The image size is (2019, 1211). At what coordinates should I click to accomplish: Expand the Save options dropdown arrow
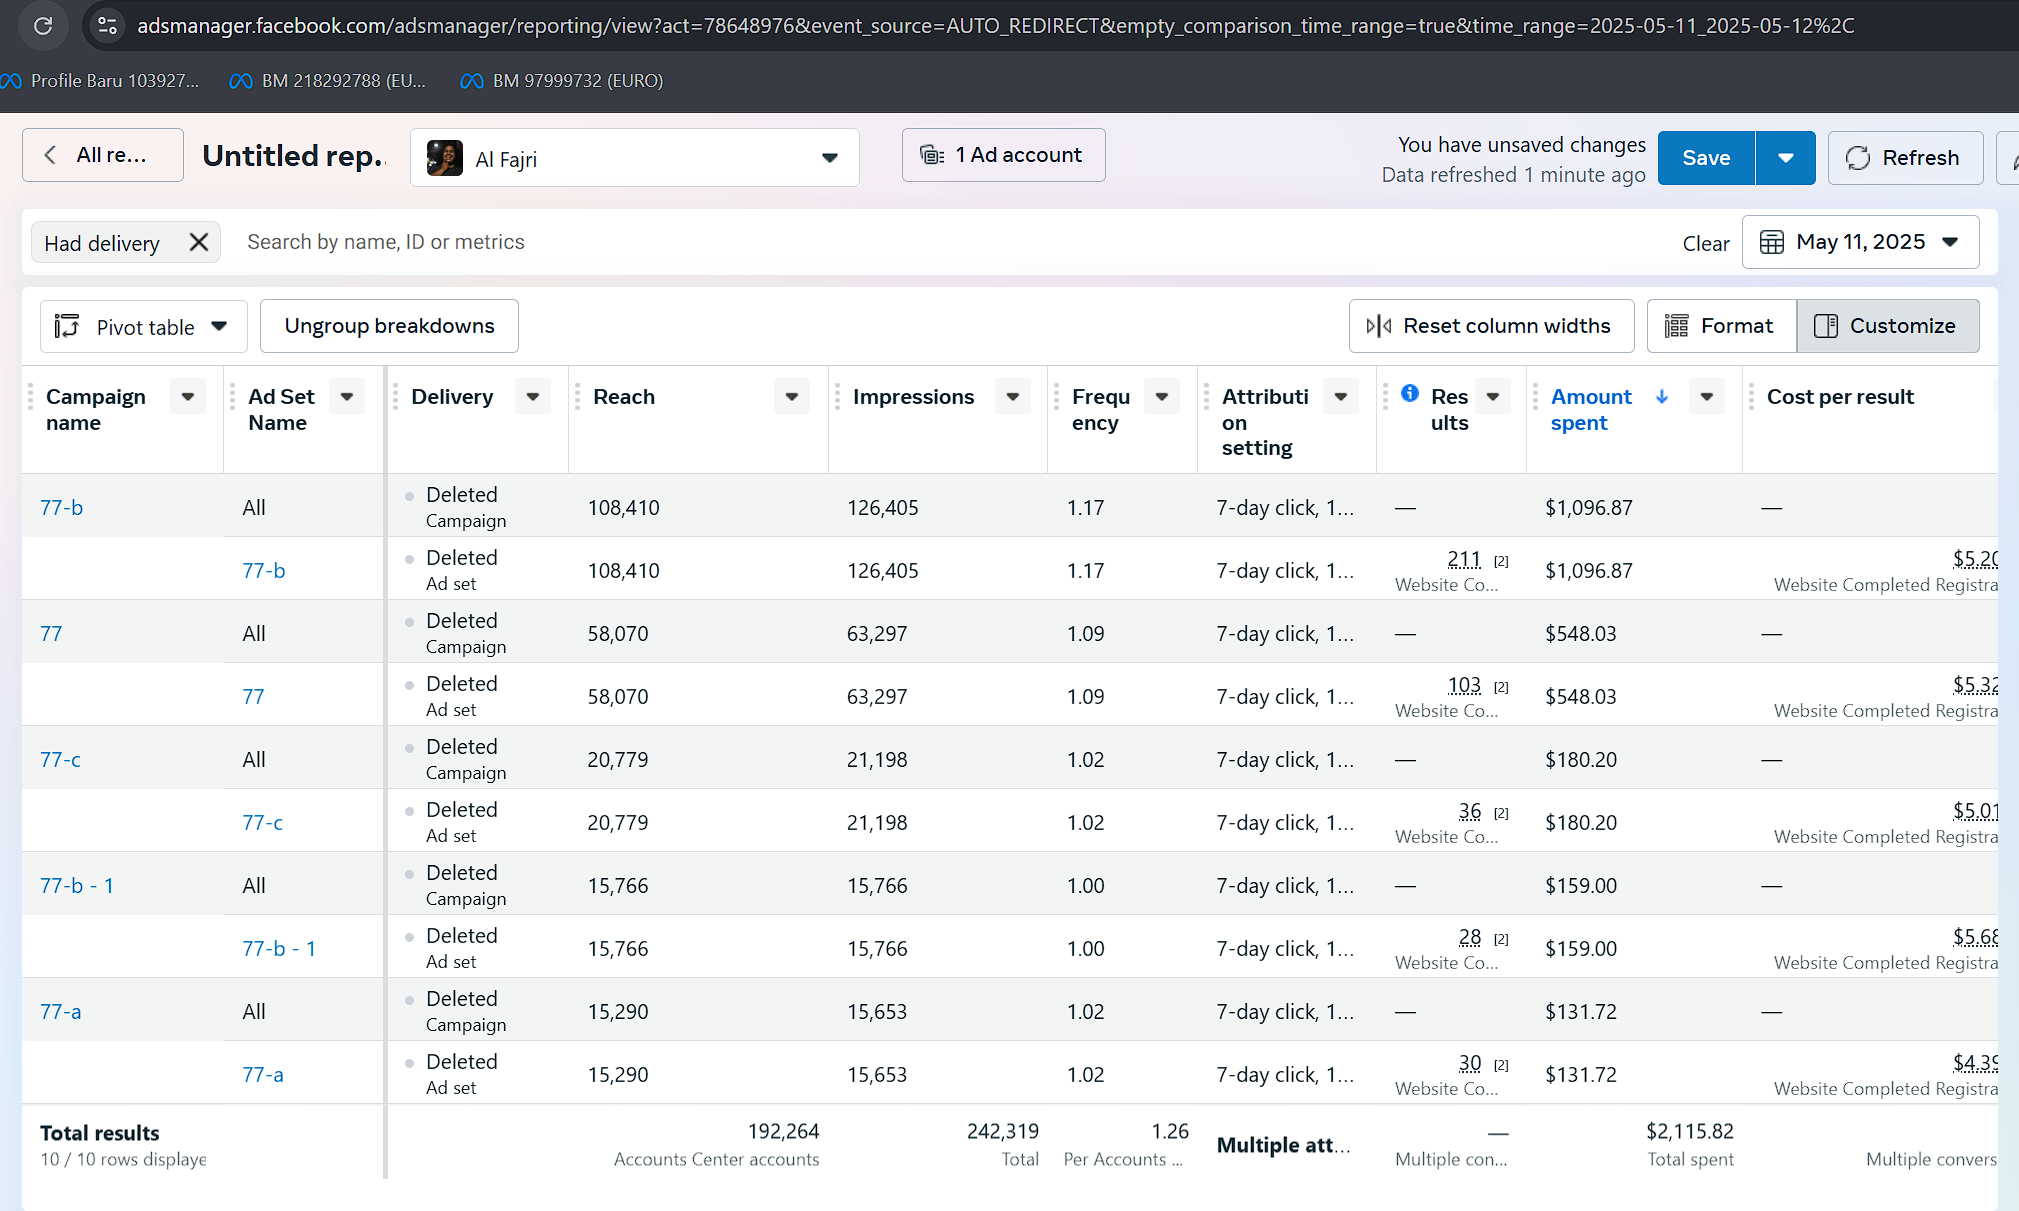click(1785, 158)
